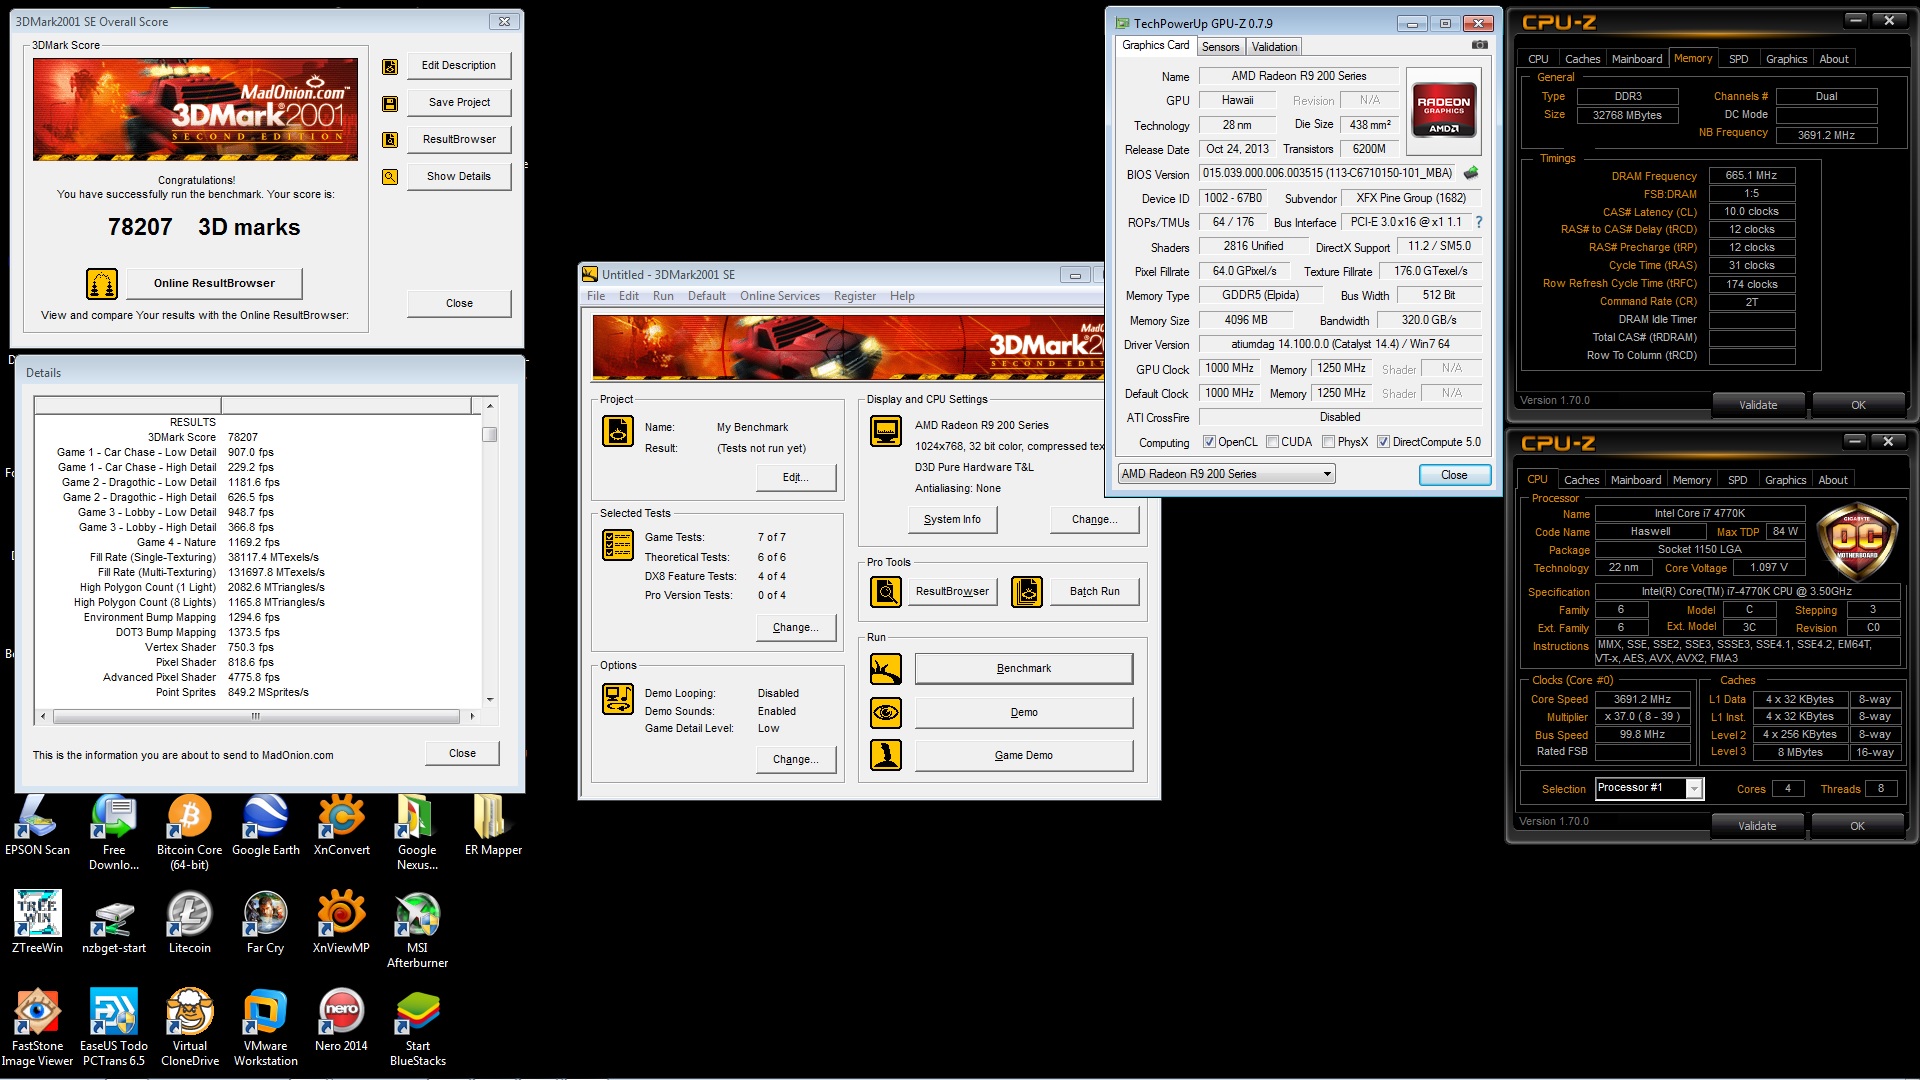Click Validate in the lower CPU-Z window

1757,826
